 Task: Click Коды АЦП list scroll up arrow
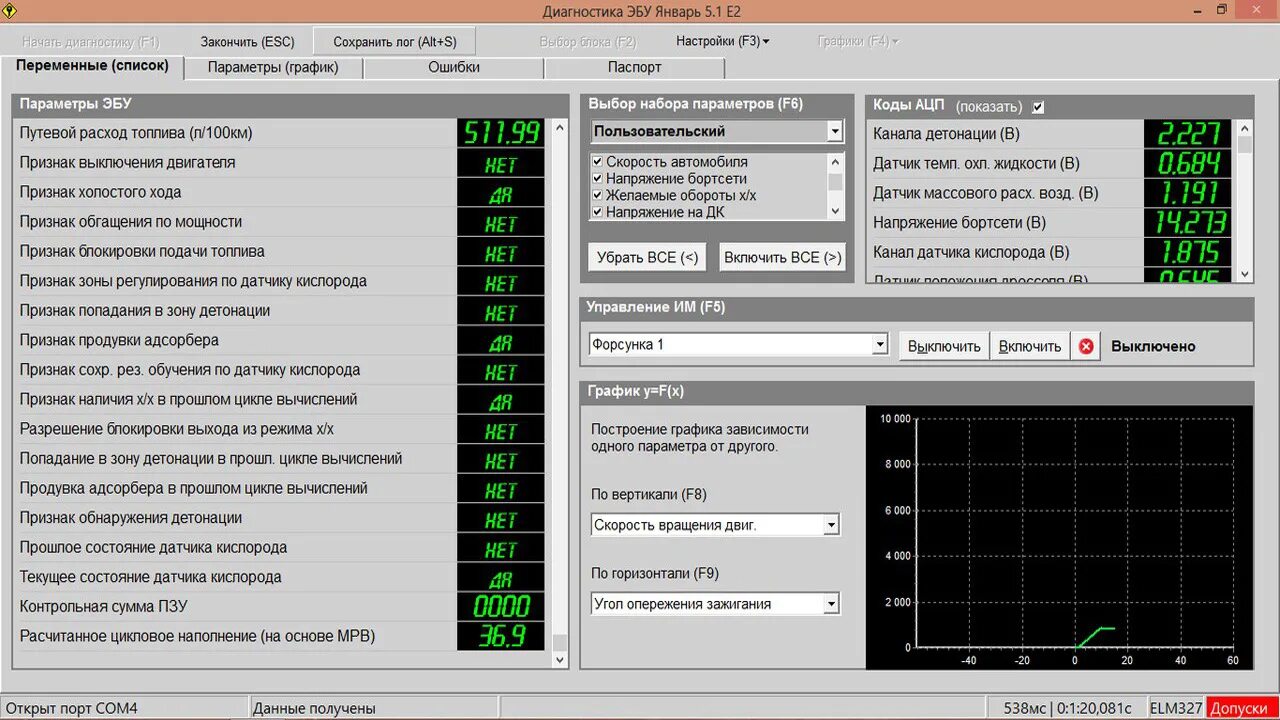[1245, 128]
